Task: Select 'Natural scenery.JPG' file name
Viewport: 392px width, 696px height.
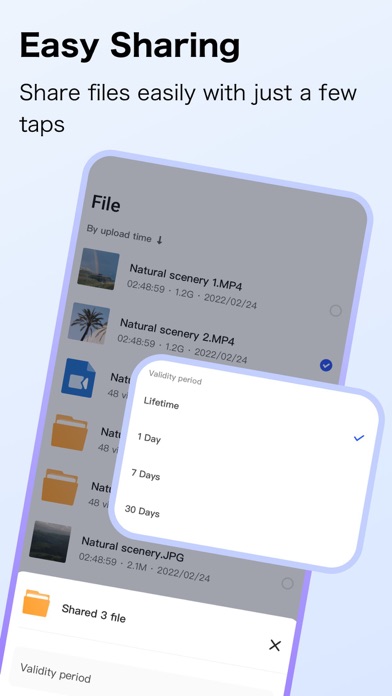Action: click(132, 549)
